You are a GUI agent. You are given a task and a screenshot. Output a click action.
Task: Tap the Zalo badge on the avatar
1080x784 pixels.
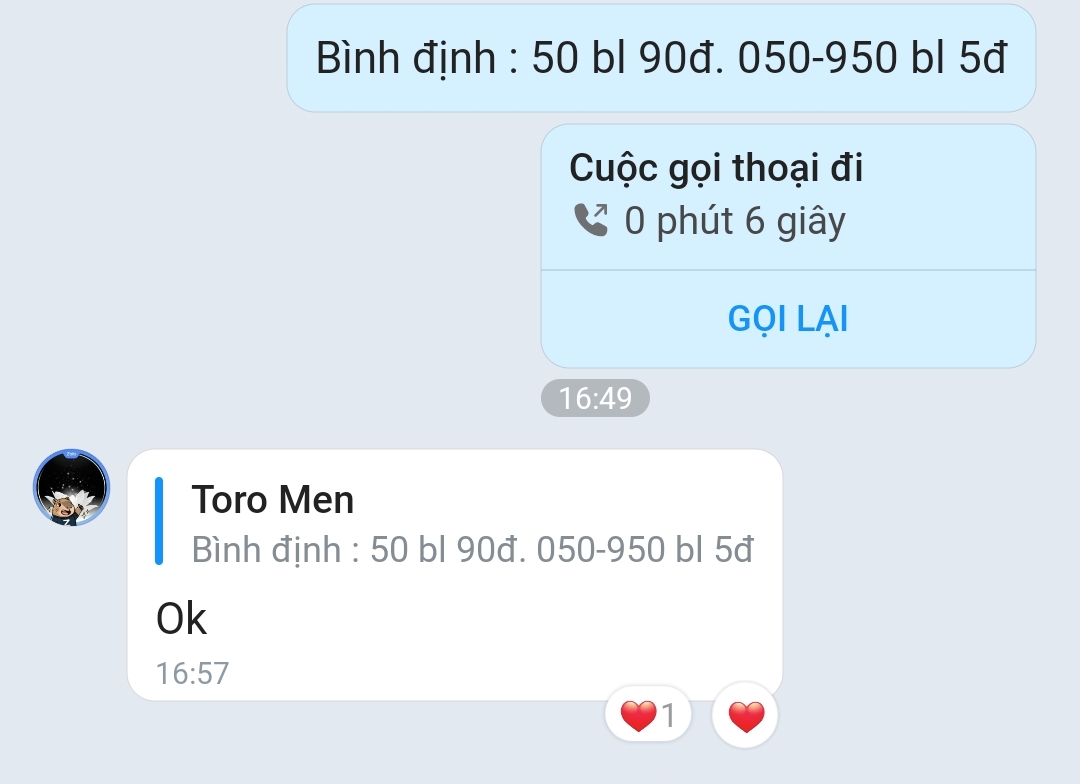(71, 454)
